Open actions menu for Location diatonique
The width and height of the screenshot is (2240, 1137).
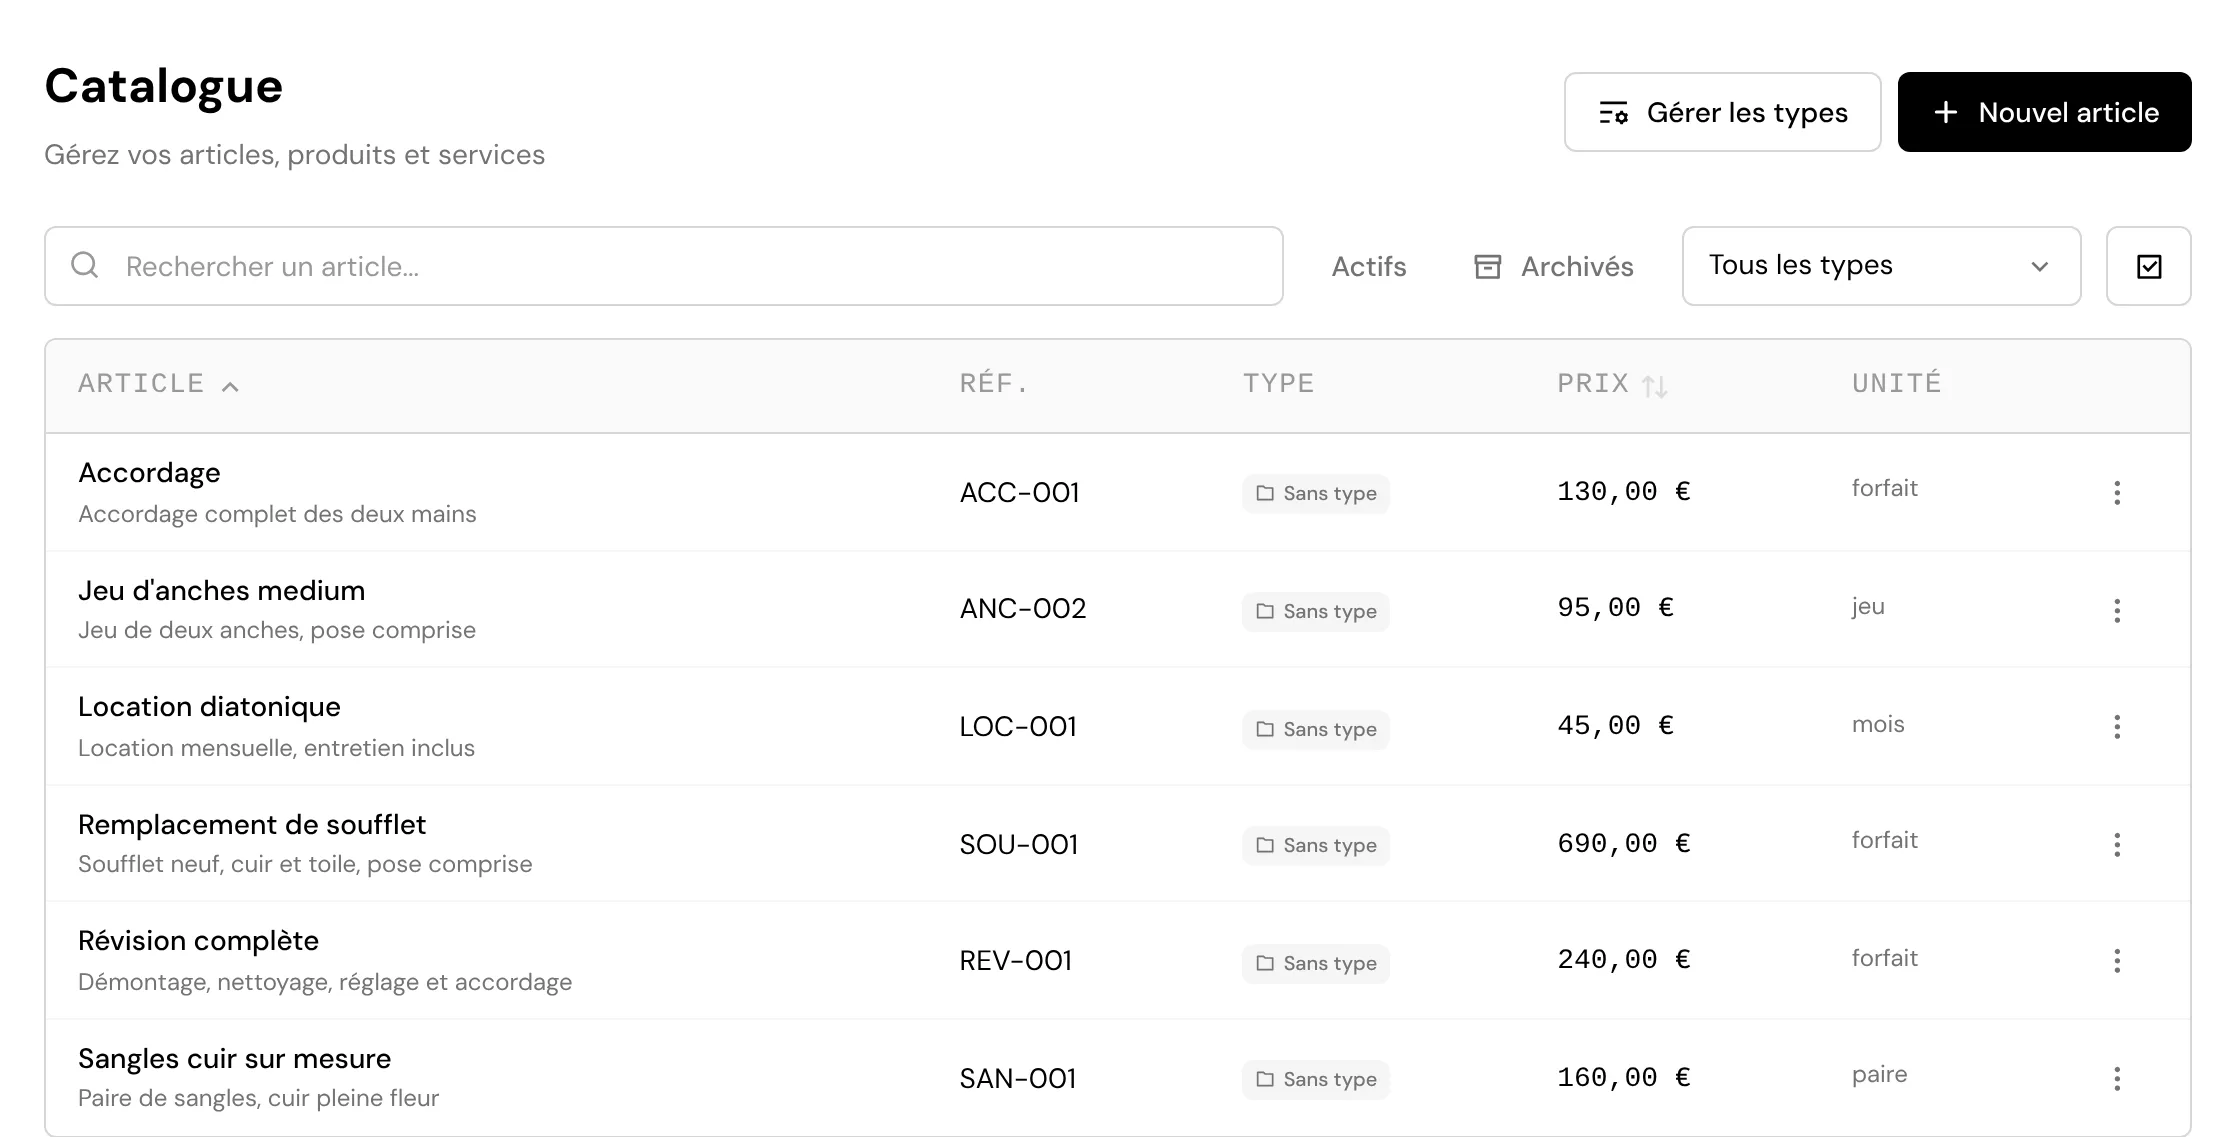click(2117, 727)
